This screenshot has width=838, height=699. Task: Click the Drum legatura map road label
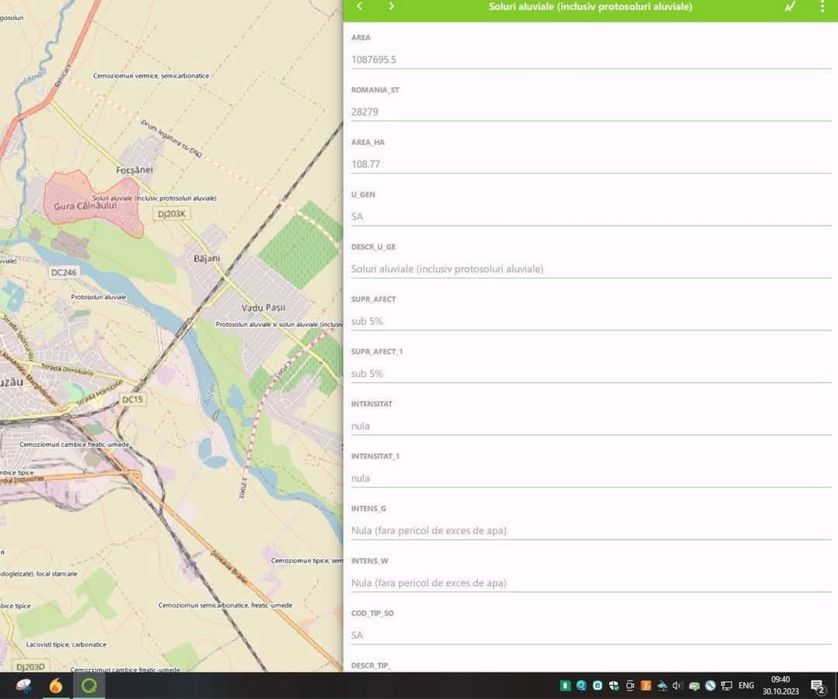click(172, 138)
